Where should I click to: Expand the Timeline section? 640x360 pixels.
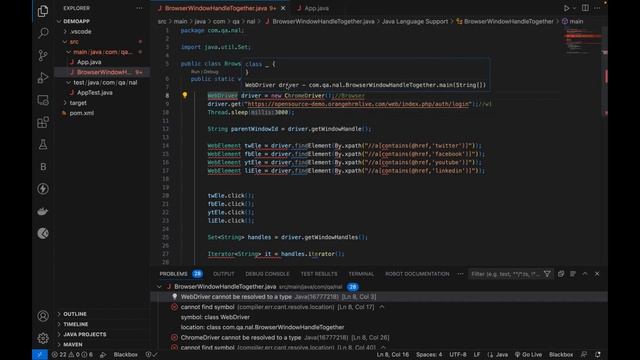76,324
